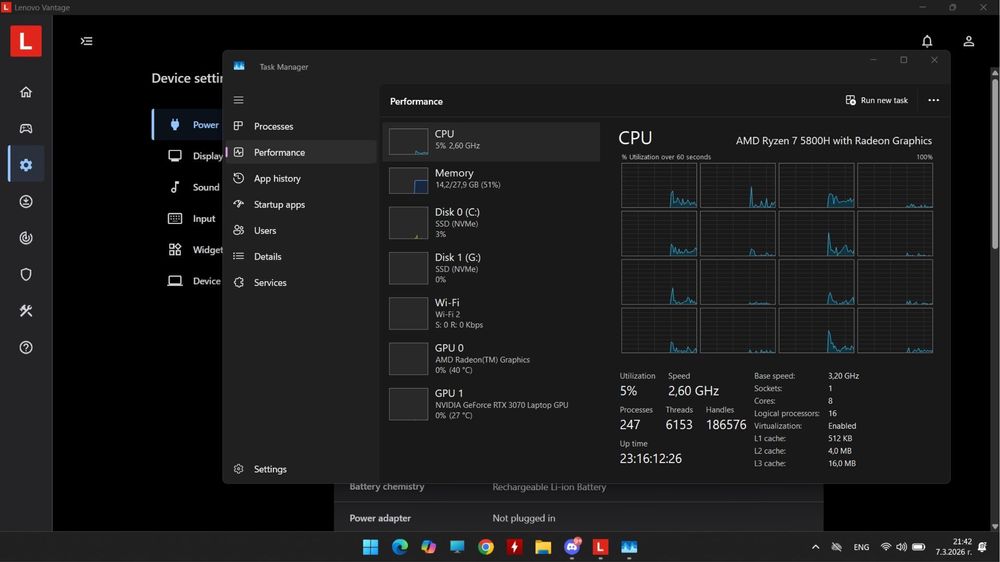Select Memory in the performance list

(491, 180)
